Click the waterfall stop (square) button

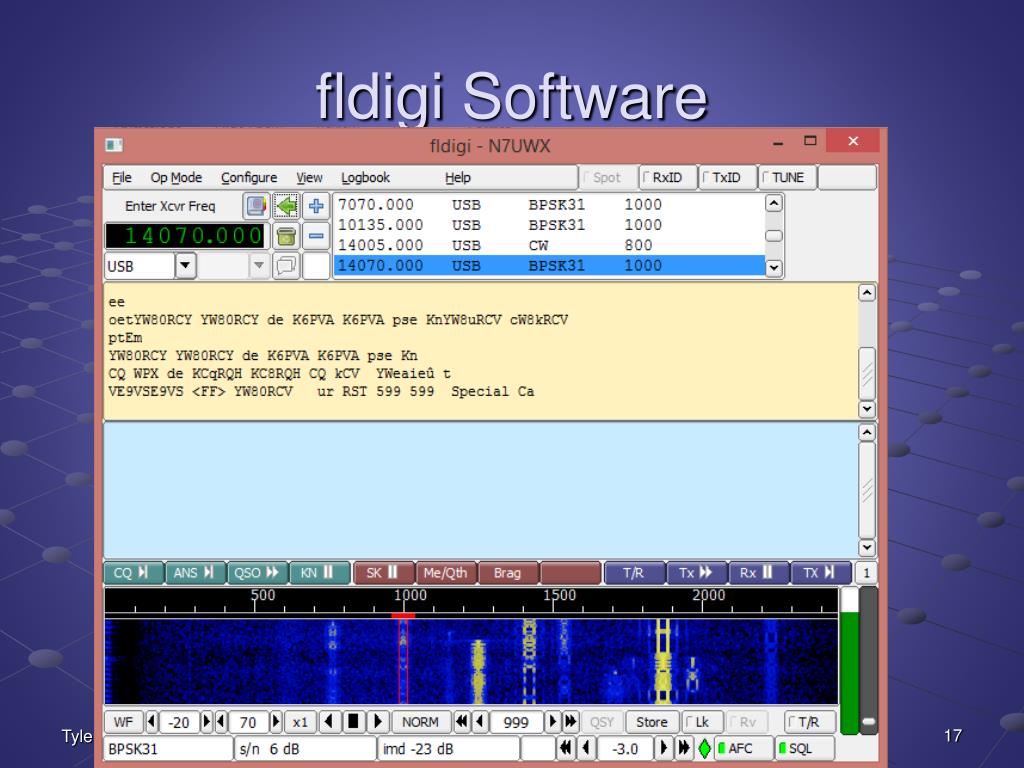coord(353,722)
